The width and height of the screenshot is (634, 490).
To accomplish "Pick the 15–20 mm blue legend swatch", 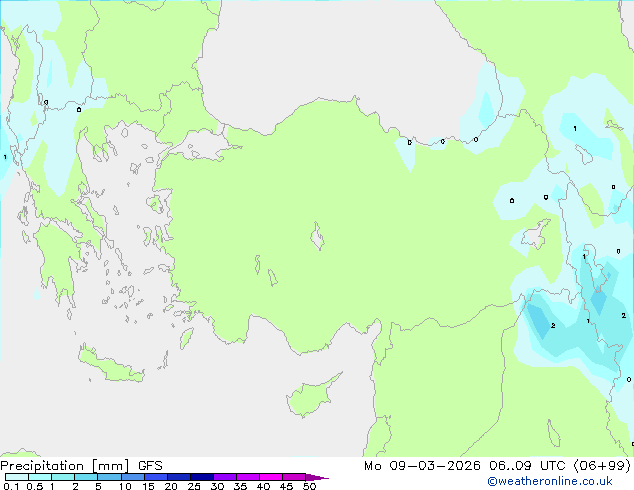I will [156, 477].
